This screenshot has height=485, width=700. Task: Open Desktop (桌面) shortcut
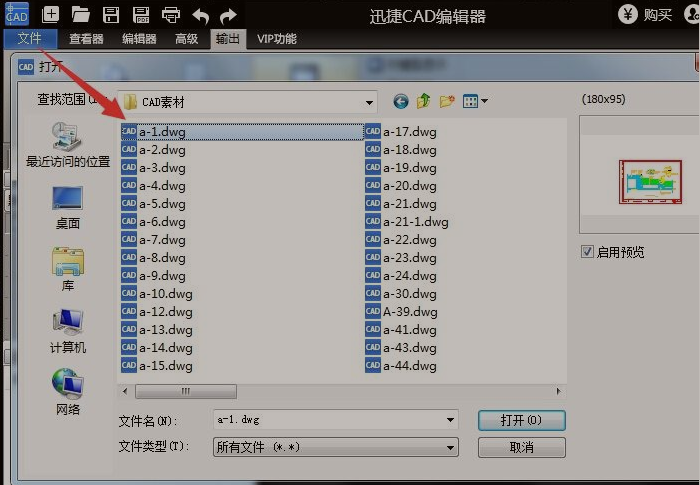tap(67, 207)
